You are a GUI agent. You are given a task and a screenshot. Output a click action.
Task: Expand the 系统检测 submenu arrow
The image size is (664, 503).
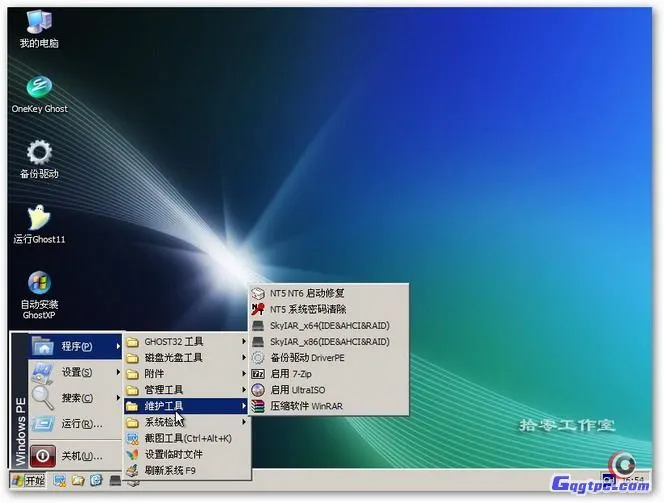click(244, 422)
